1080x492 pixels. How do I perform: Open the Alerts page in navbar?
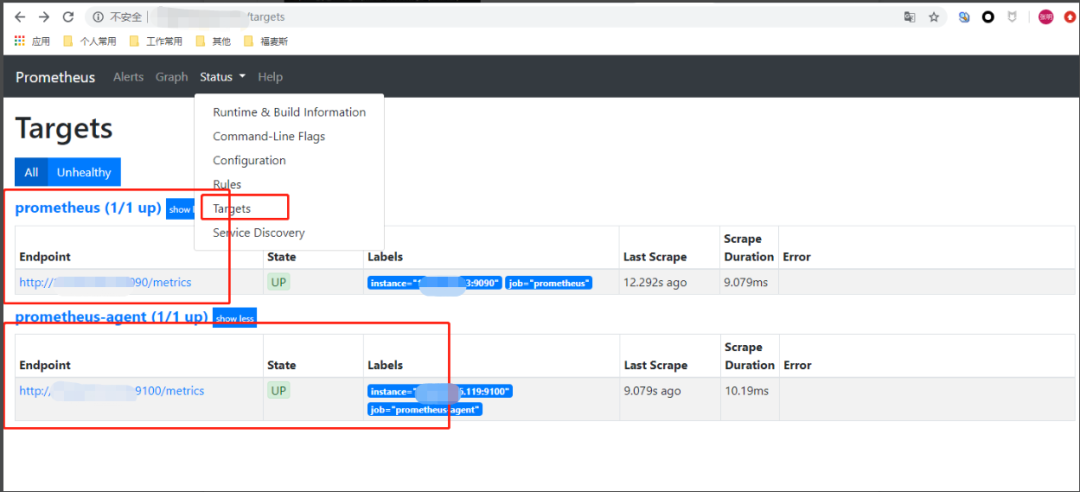(x=128, y=77)
